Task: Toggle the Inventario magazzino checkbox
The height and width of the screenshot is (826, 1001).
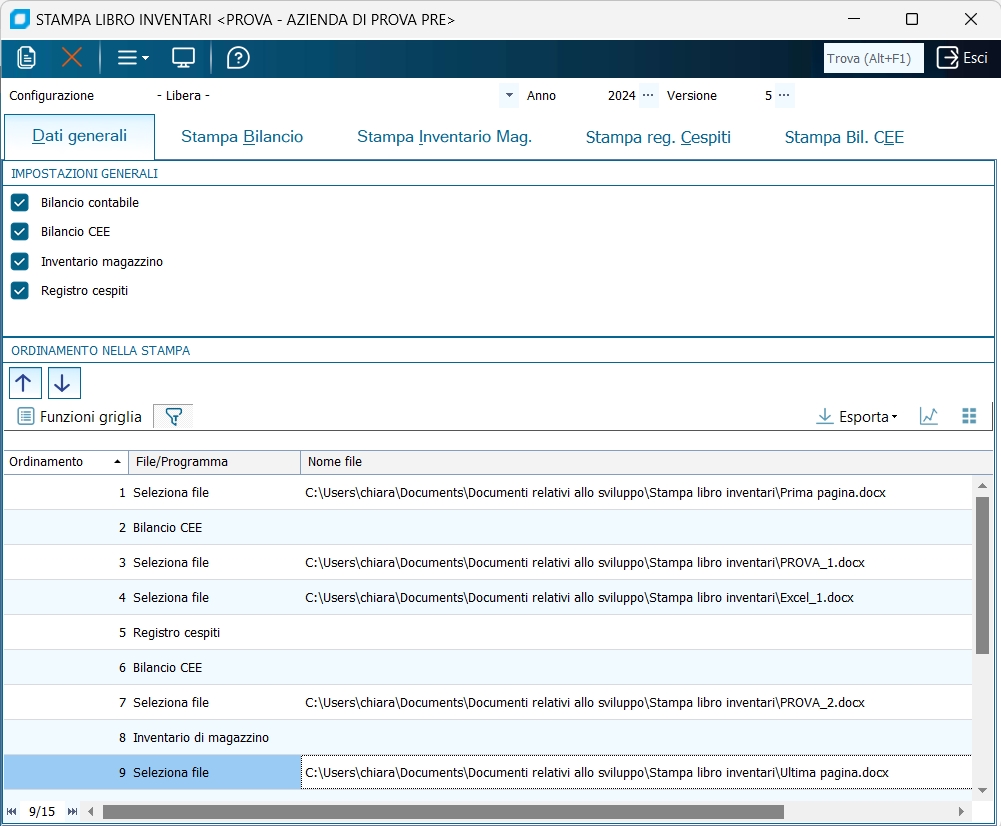Action: click(20, 262)
